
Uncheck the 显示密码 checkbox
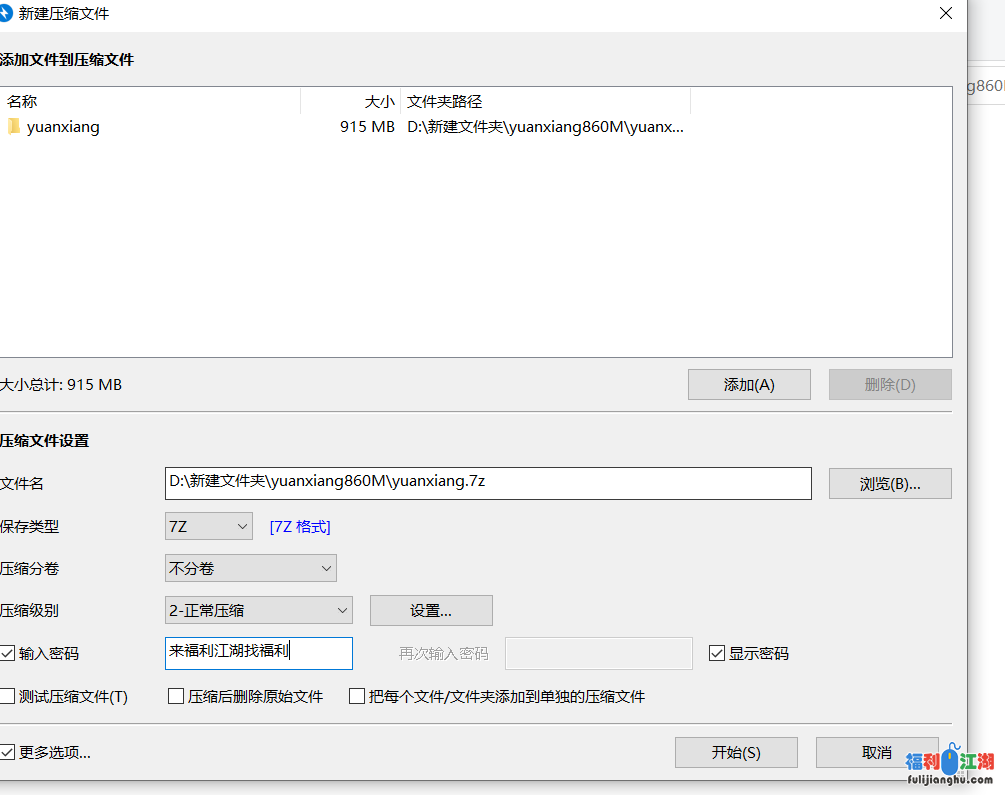pyautogui.click(x=716, y=654)
